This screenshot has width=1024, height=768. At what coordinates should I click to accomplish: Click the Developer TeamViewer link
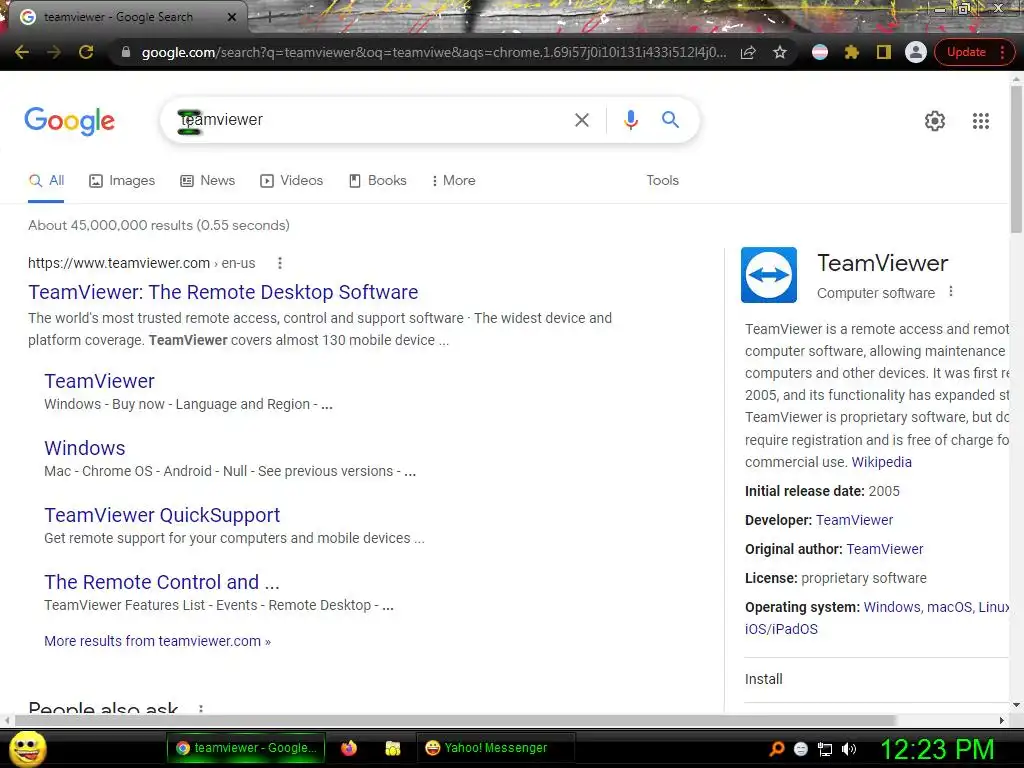coord(854,520)
